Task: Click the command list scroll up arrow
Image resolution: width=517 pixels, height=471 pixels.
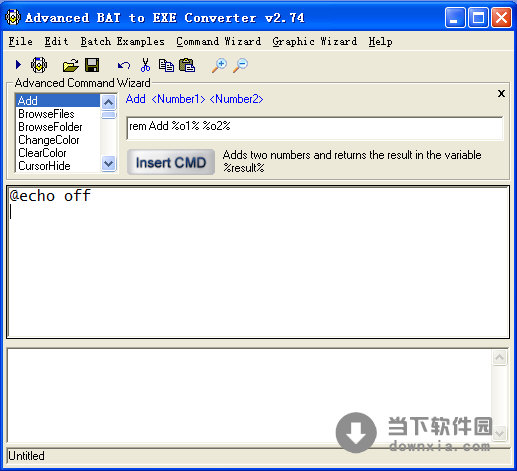Action: pos(108,102)
